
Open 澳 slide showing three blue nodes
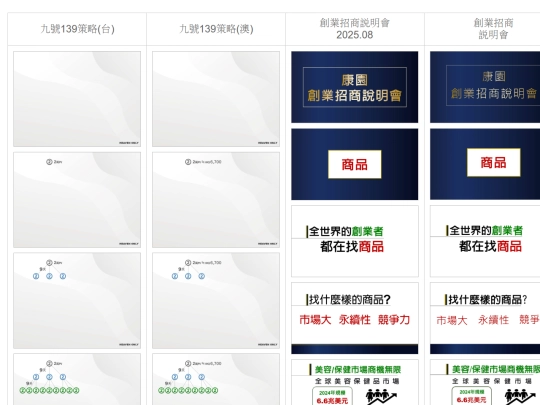click(x=216, y=300)
